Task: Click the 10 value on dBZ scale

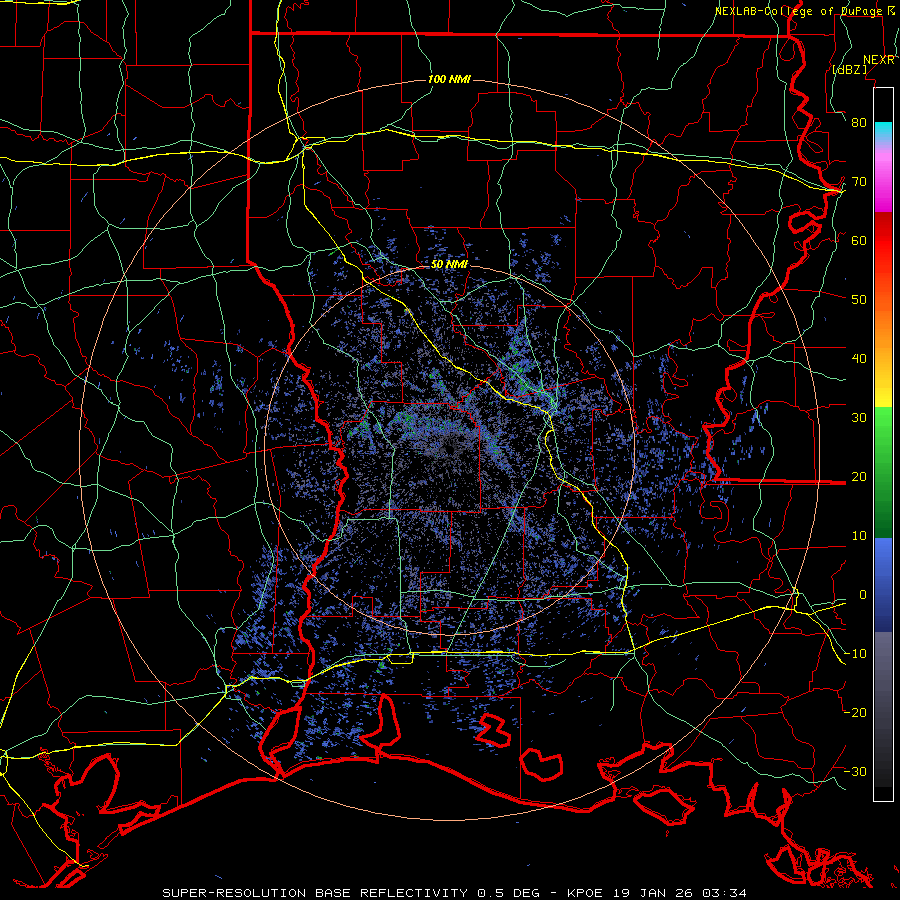Action: tap(859, 536)
